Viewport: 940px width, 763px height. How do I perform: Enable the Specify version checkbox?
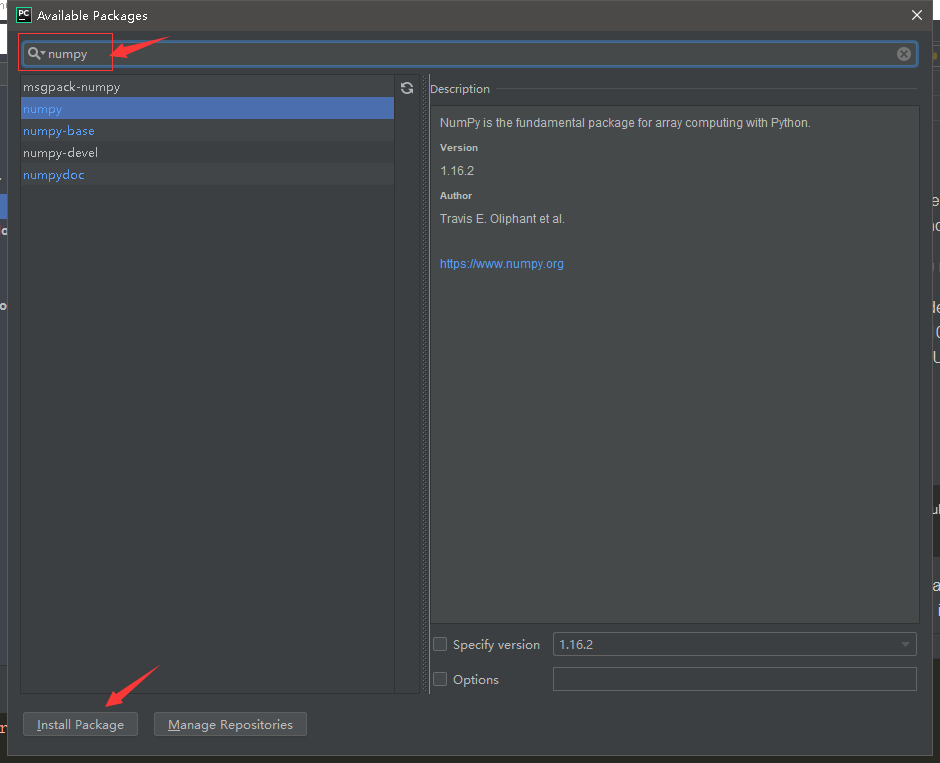pyautogui.click(x=440, y=644)
